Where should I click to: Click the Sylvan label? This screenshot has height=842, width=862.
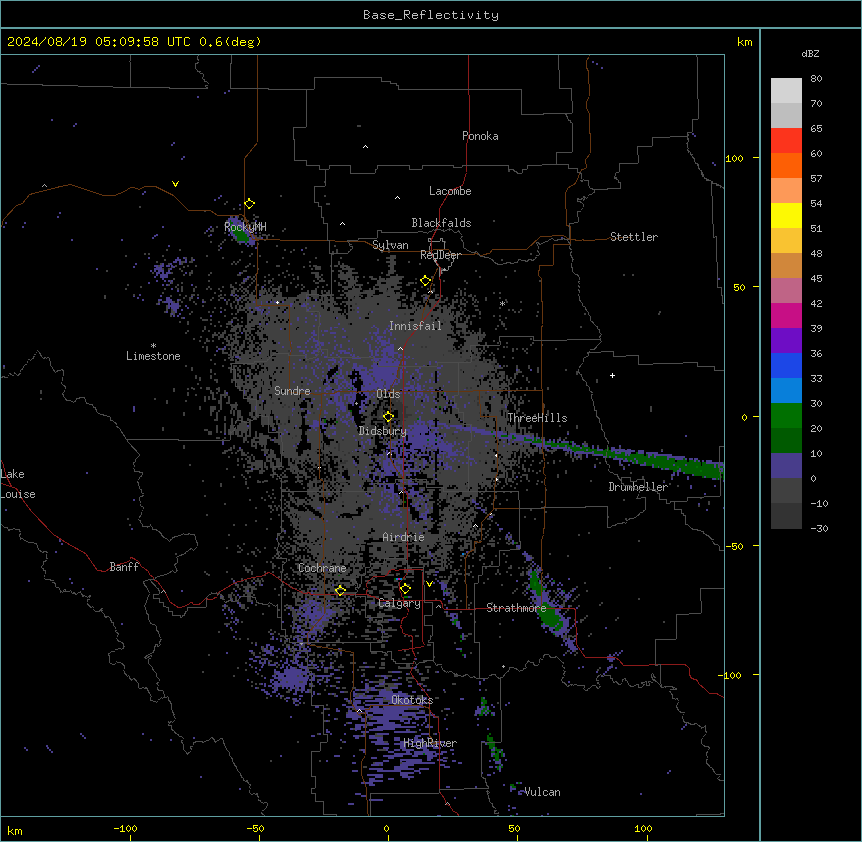point(390,245)
